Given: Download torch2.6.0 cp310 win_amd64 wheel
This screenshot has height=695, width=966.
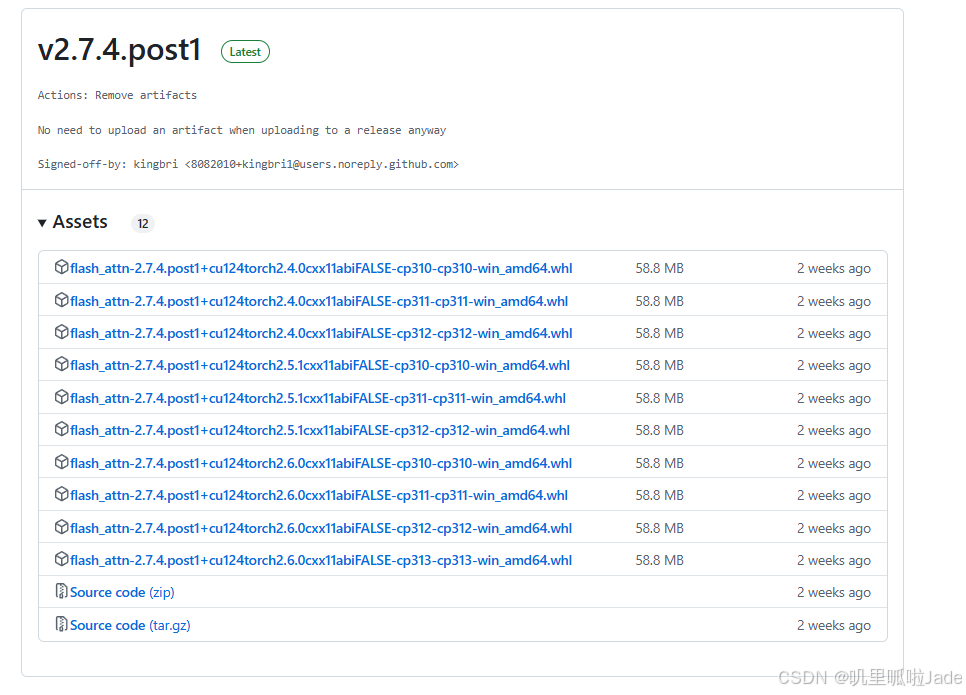Looking at the screenshot, I should pyautogui.click(x=321, y=463).
